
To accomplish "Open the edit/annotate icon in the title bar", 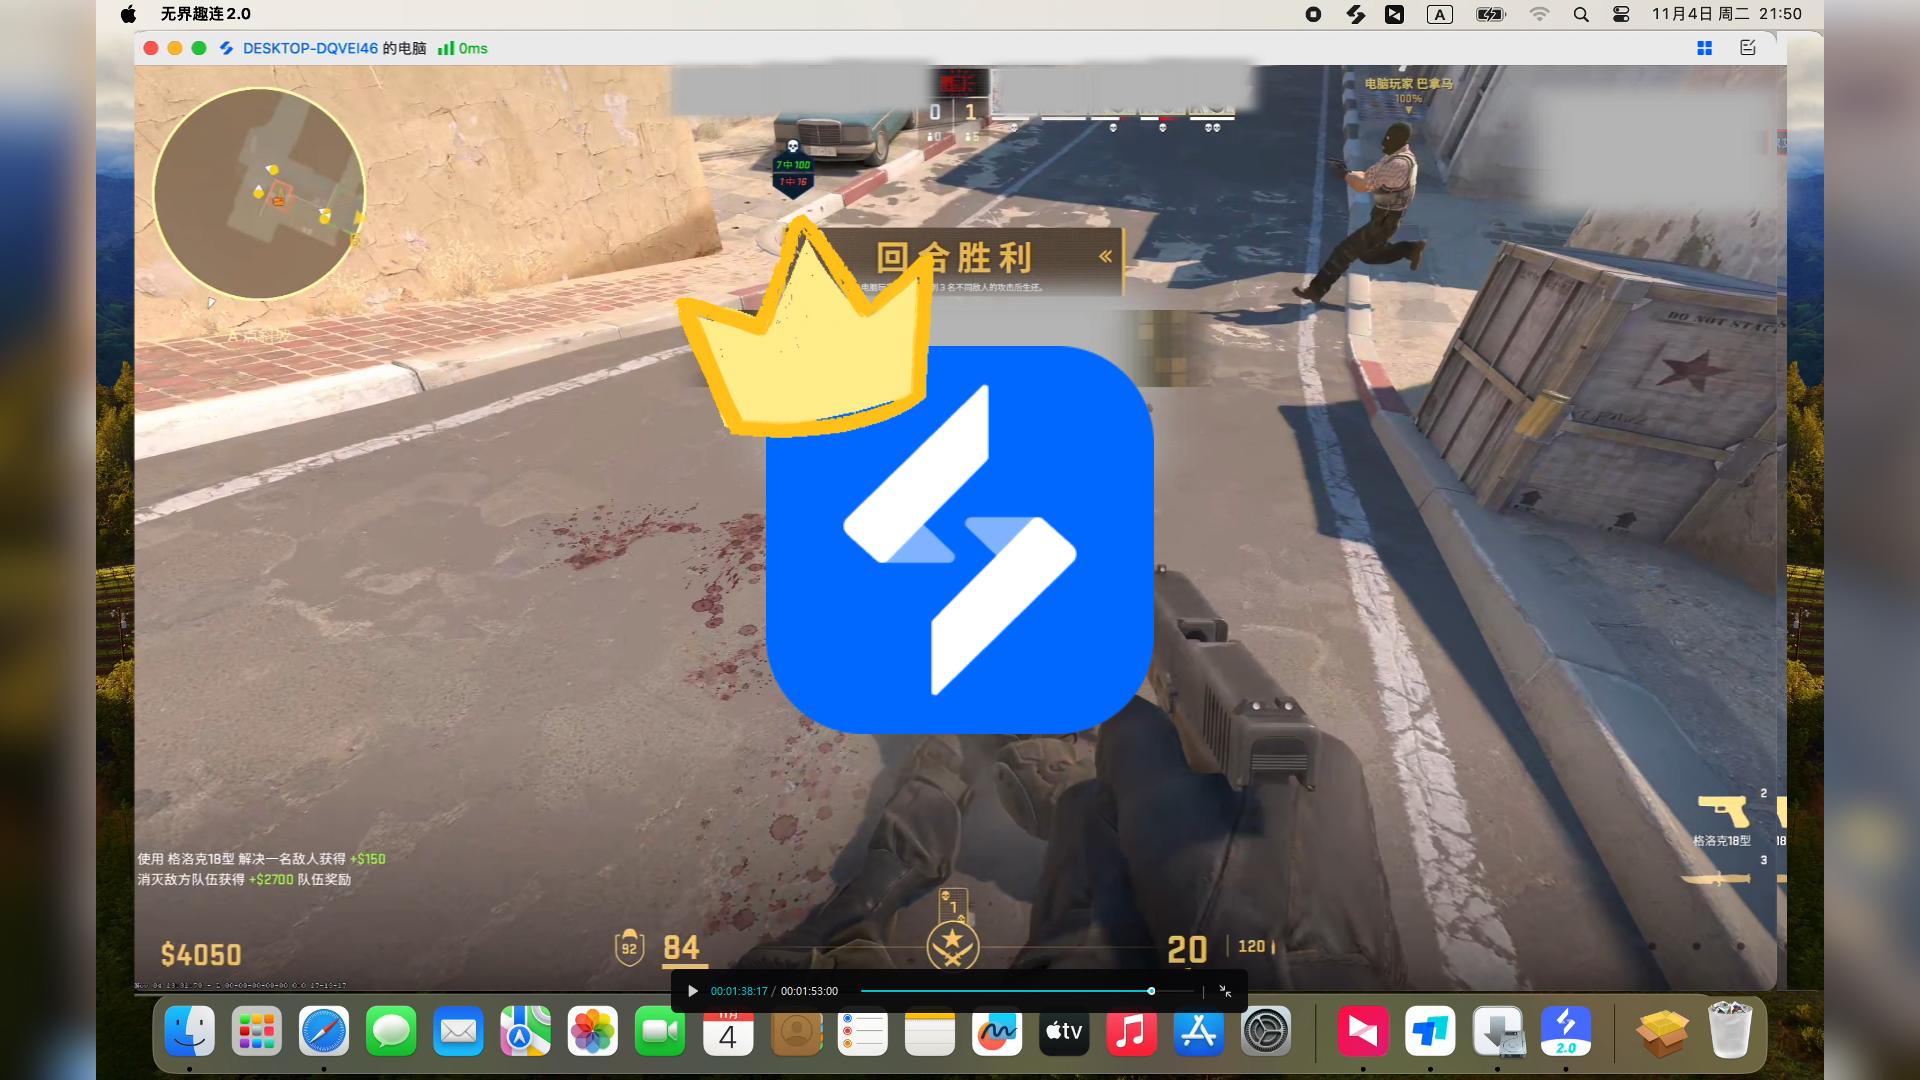I will (1747, 47).
